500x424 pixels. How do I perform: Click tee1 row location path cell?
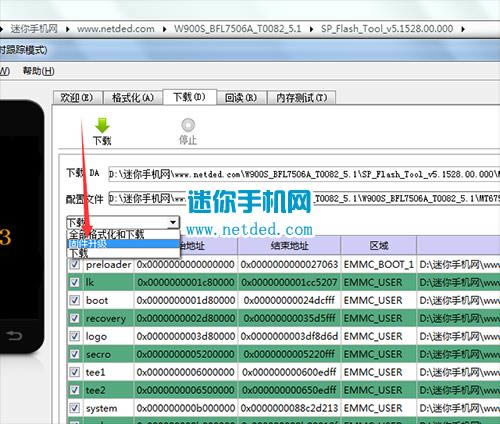(459, 372)
